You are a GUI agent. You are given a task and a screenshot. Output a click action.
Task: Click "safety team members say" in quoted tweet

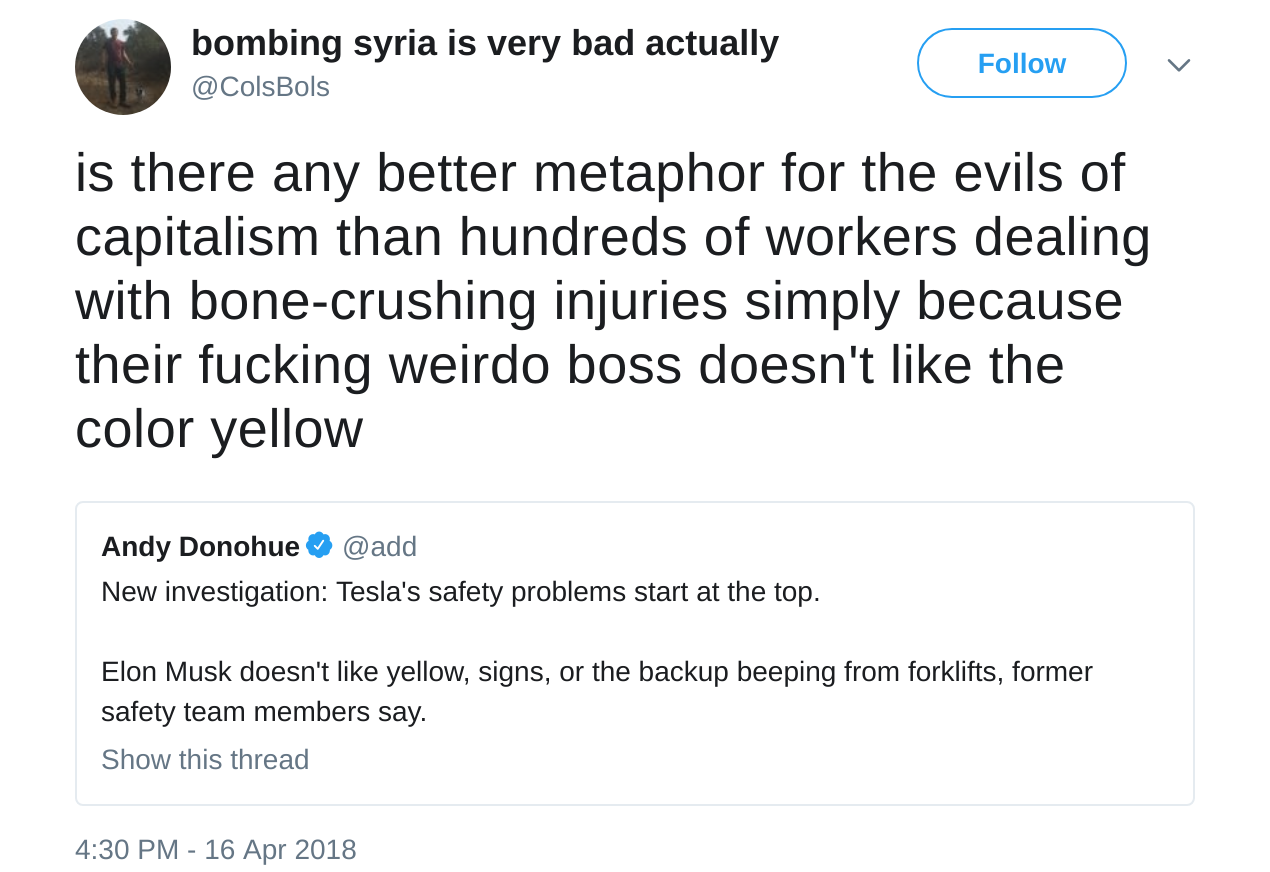[x=264, y=712]
